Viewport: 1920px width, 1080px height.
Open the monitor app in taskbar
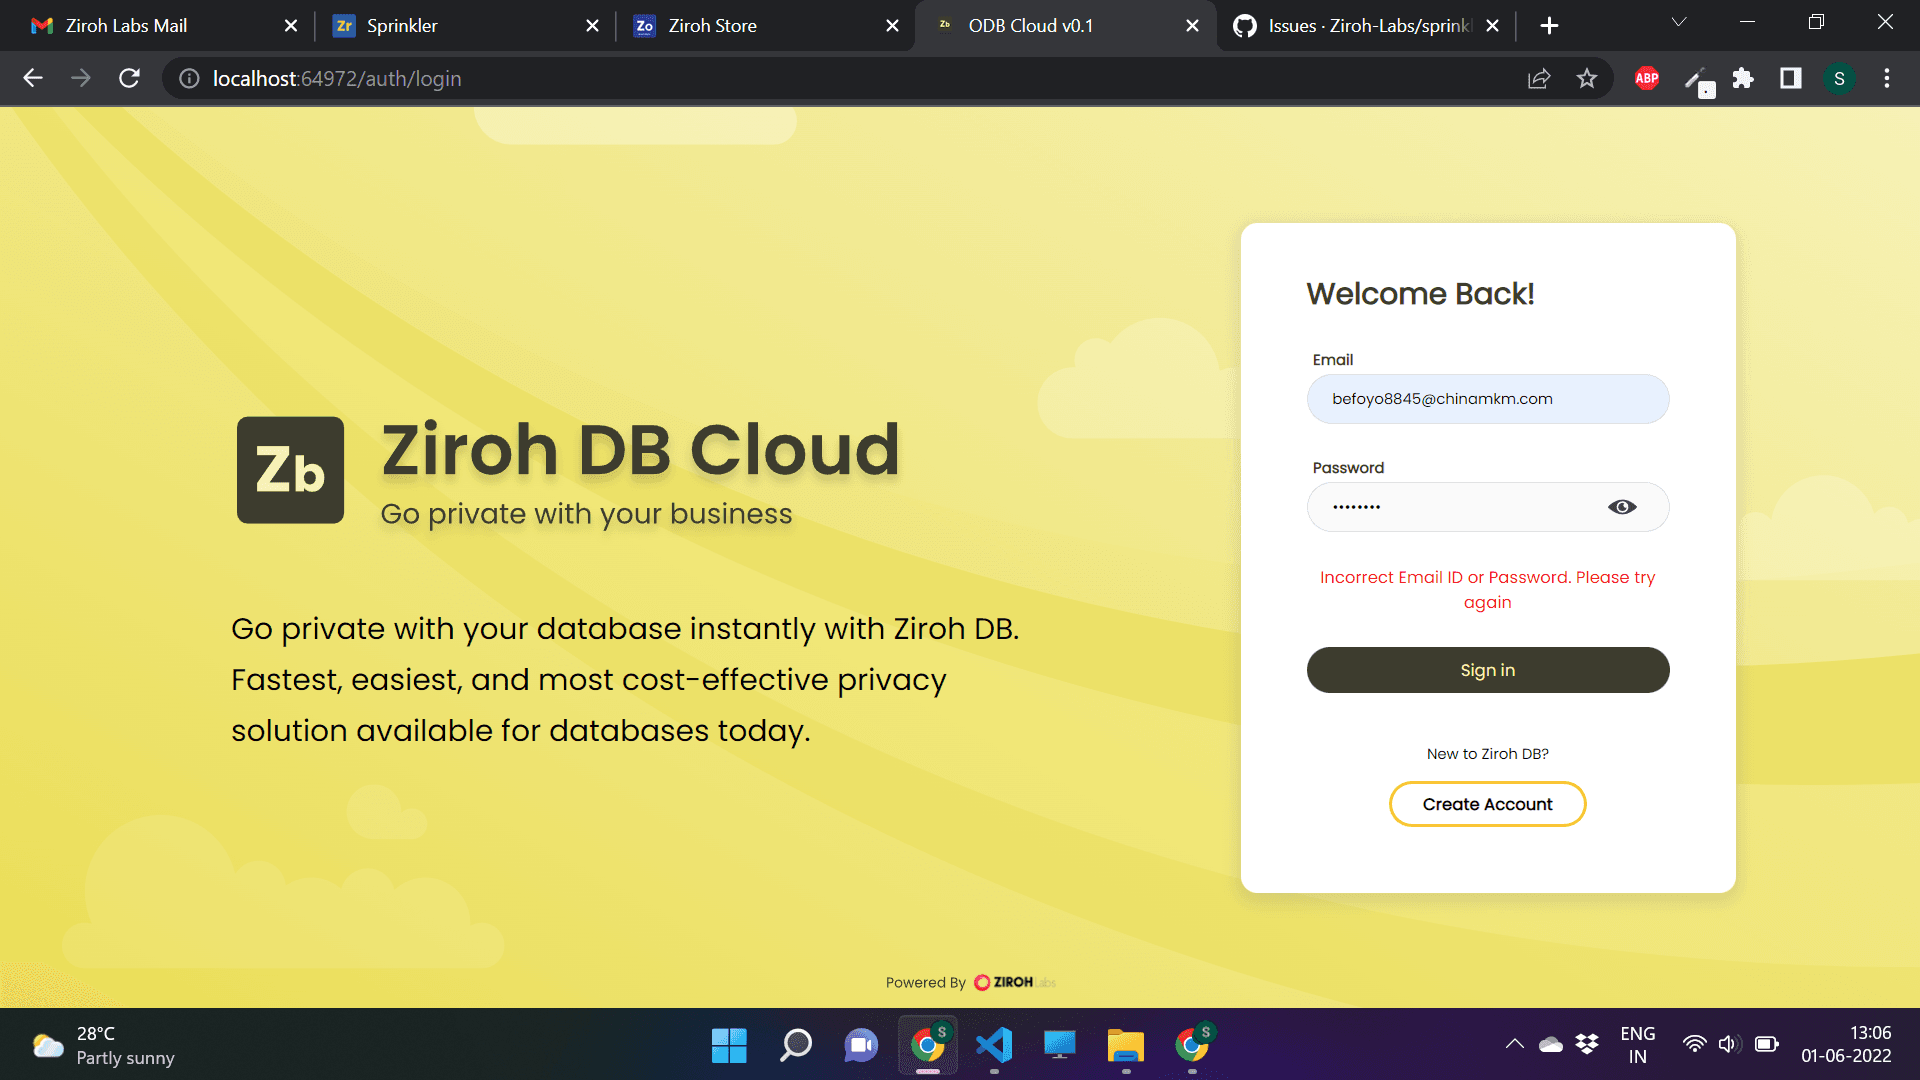pos(1060,1046)
